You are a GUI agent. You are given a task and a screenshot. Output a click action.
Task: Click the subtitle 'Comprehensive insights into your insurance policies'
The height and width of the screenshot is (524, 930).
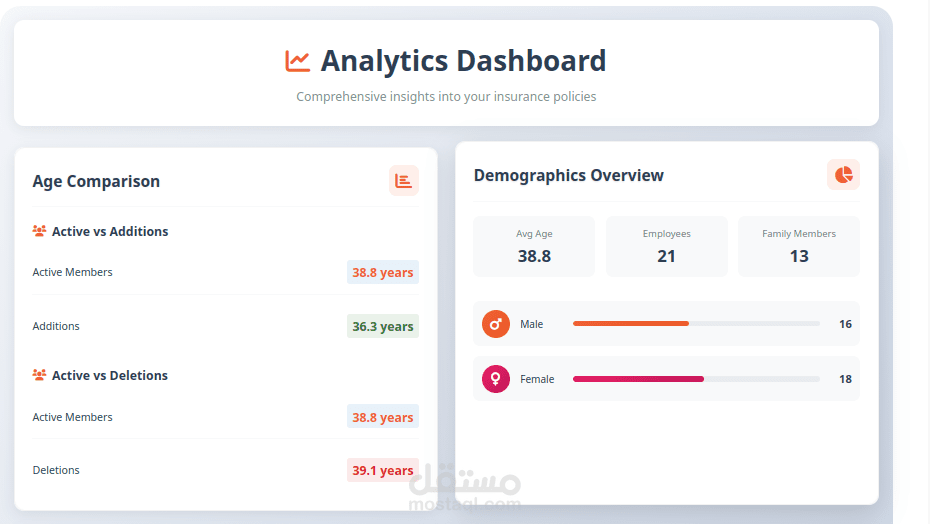[446, 97]
